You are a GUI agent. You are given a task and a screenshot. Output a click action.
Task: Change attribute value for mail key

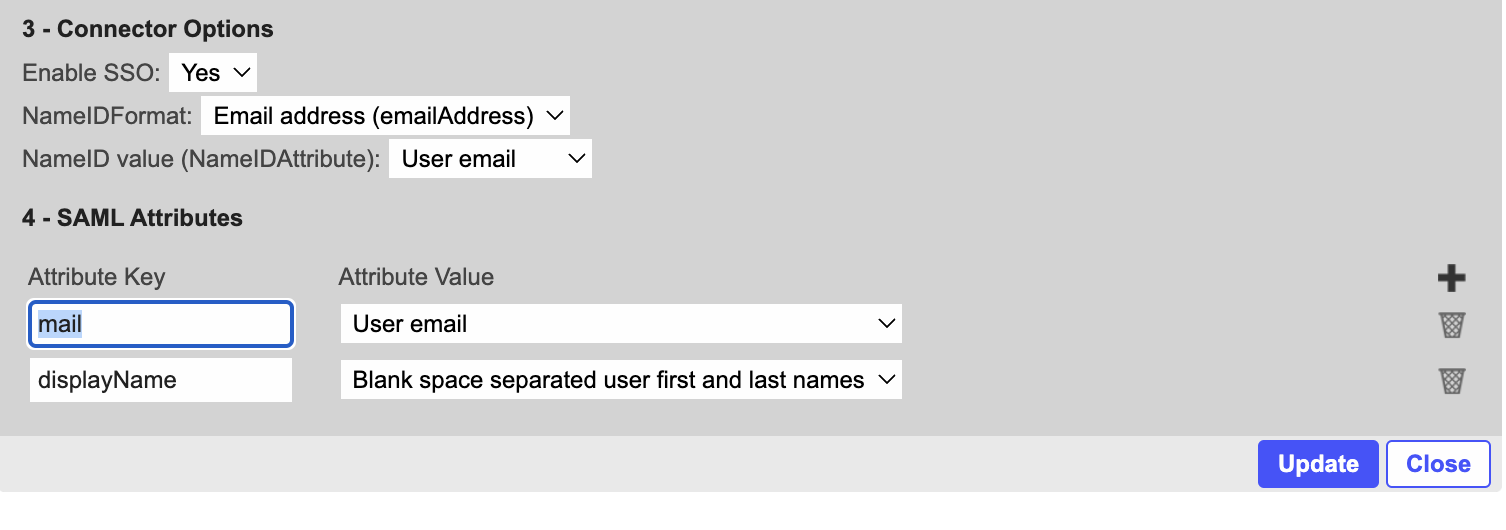pos(621,324)
